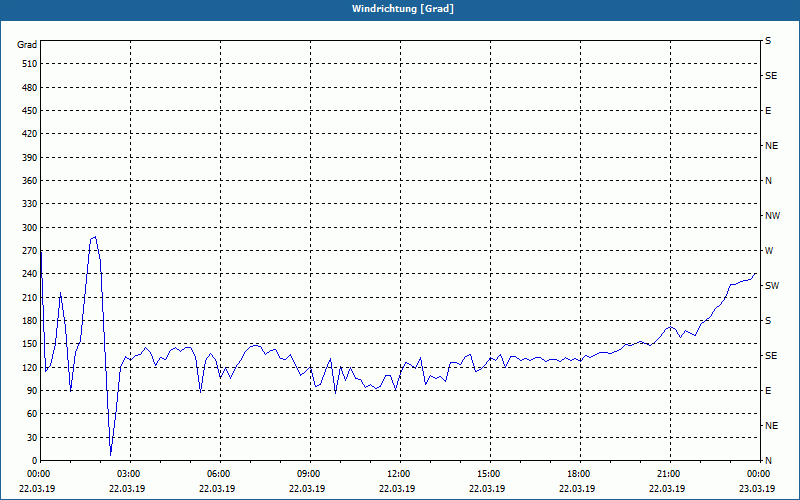Select the 18:00 time axis label
Viewport: 800px width, 500px height.
[x=580, y=474]
